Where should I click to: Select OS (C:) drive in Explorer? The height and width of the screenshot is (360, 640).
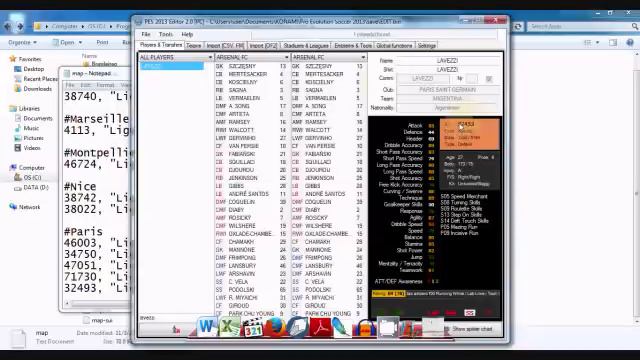click(x=32, y=178)
